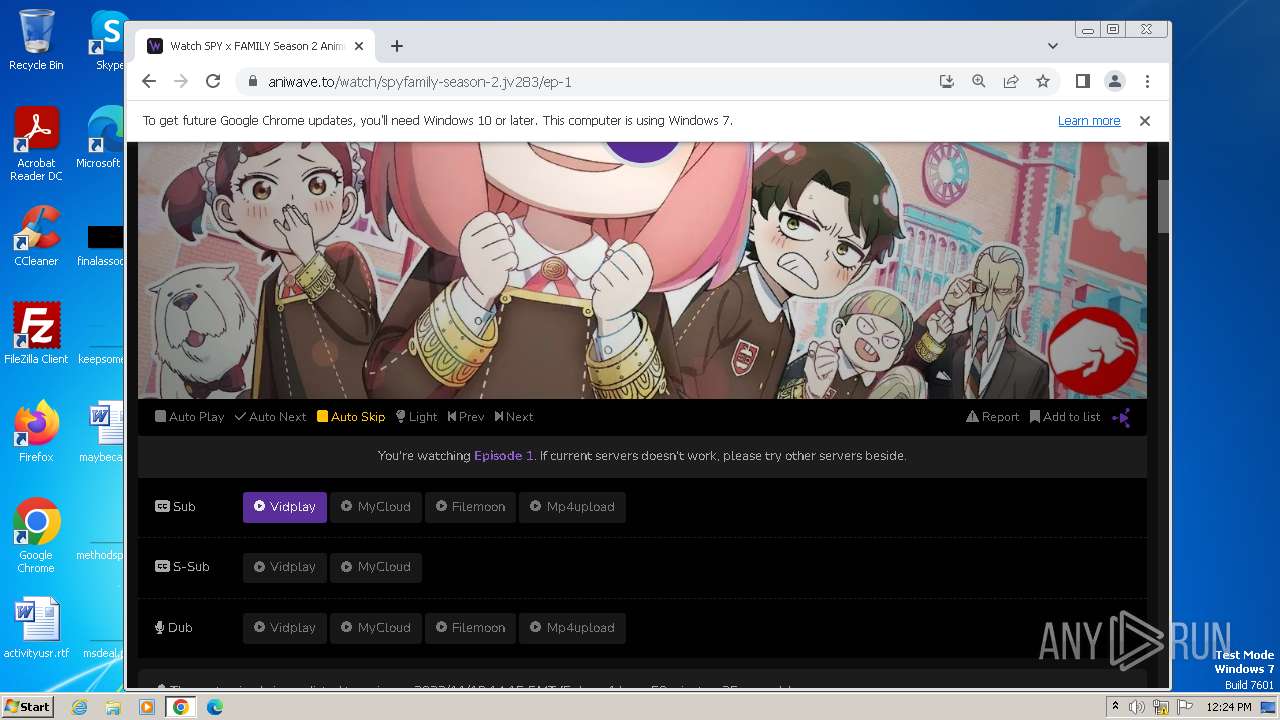
Task: Open the Learn more link
Action: click(x=1089, y=121)
